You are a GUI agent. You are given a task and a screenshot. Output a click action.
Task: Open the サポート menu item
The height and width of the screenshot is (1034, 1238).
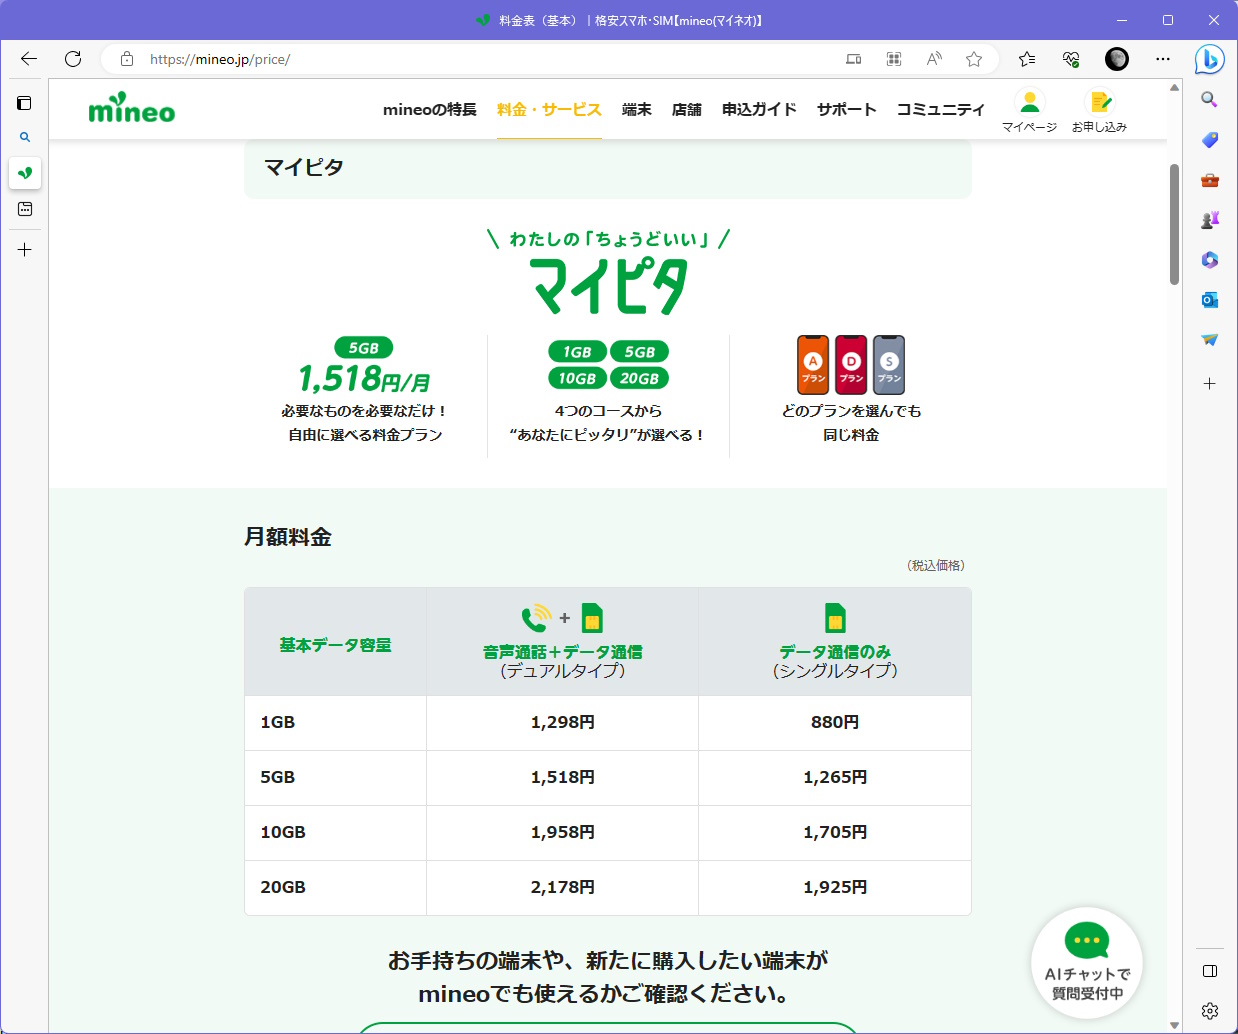tap(847, 109)
